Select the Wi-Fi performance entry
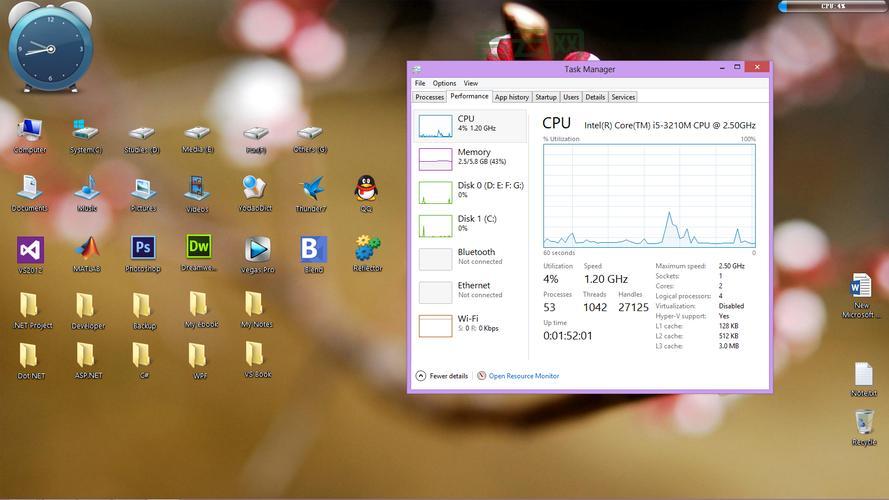The width and height of the screenshot is (889, 500). (471, 325)
